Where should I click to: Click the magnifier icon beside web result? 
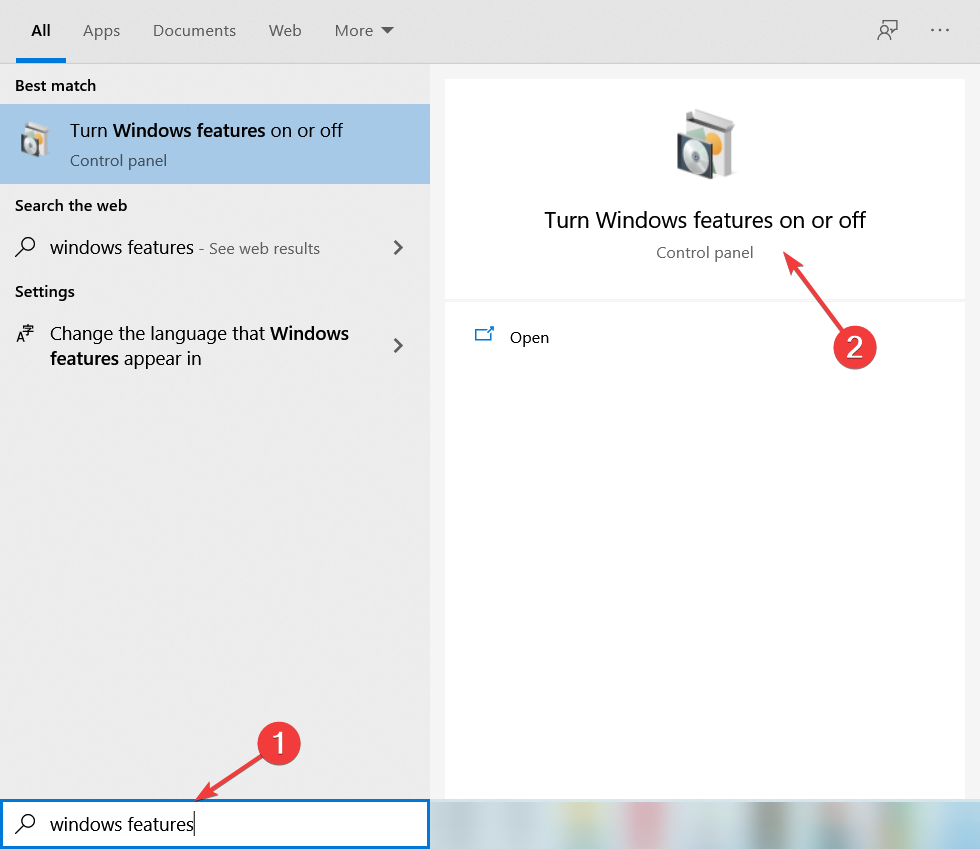click(x=25, y=247)
